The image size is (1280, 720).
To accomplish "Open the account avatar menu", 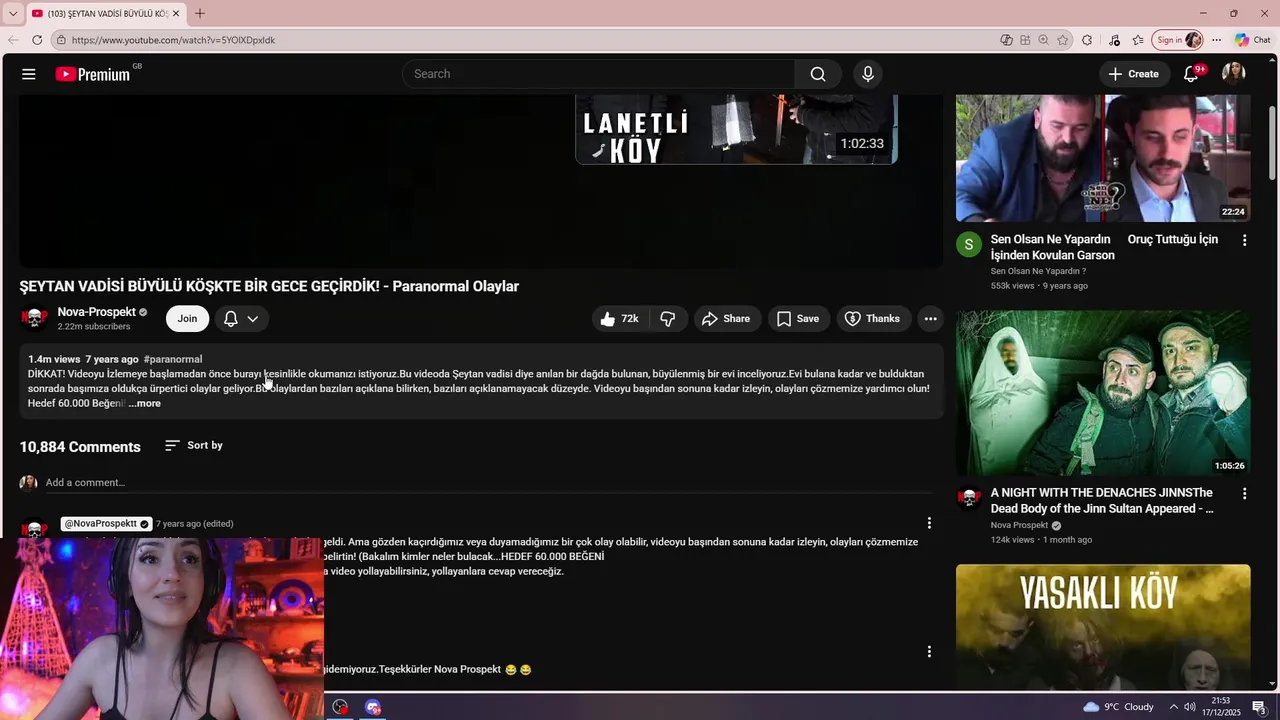I will point(1233,74).
